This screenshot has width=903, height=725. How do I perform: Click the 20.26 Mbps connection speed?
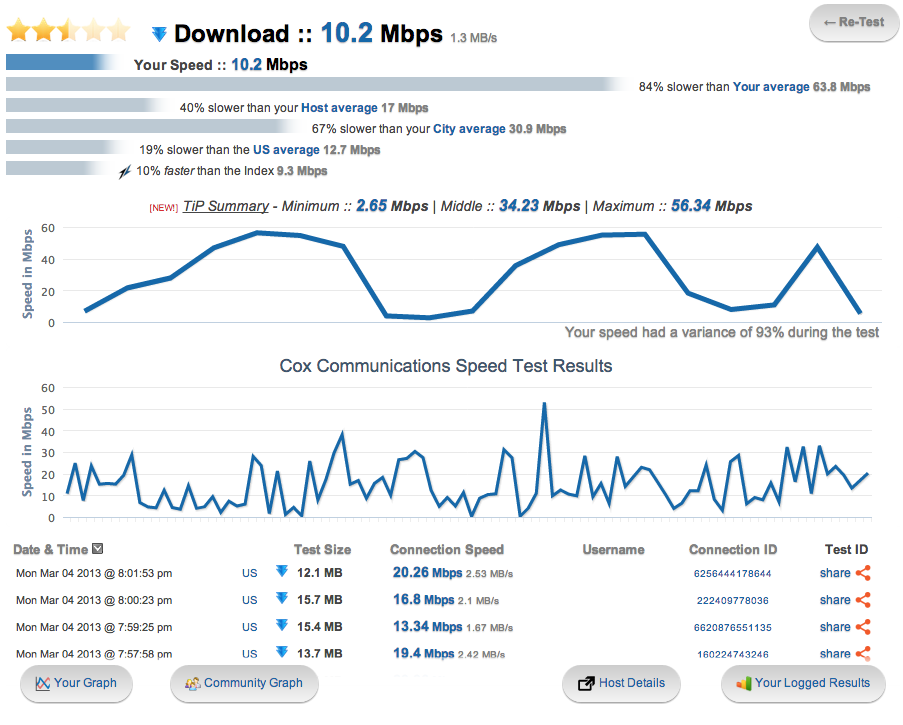[427, 572]
